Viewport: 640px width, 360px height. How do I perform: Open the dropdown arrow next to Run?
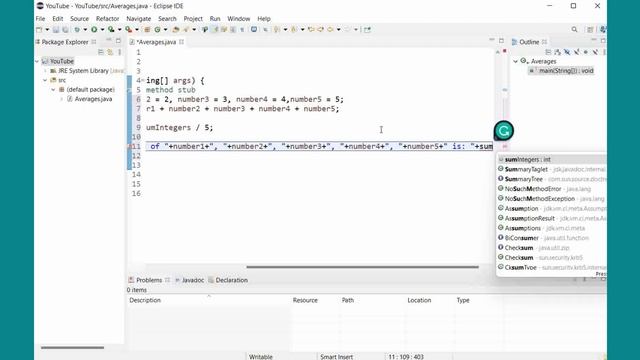pyautogui.click(x=102, y=29)
